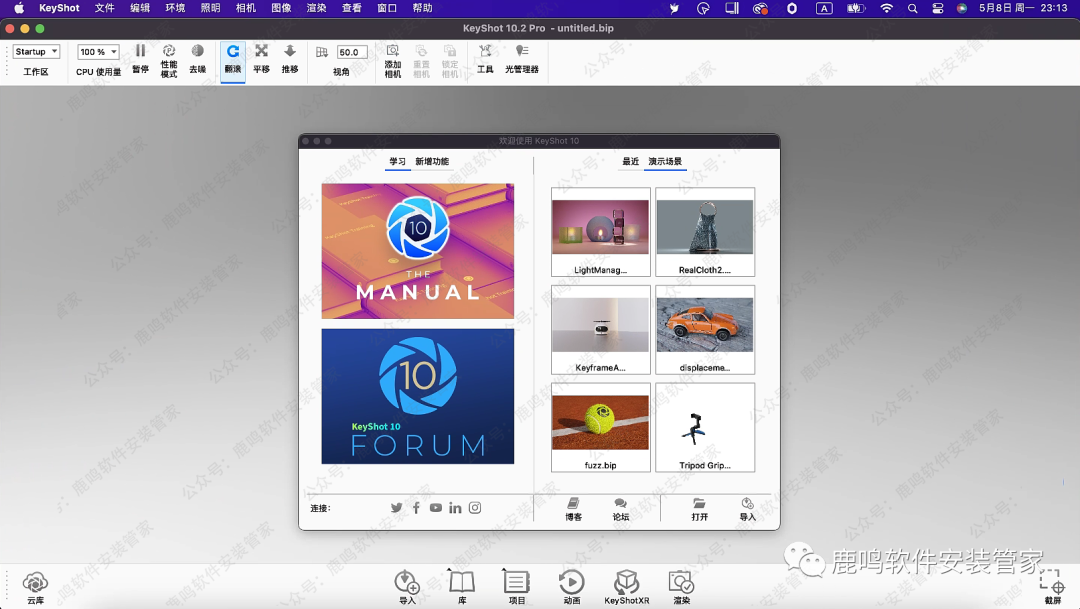Switch to the 最近 (Recent) tab

pos(630,162)
